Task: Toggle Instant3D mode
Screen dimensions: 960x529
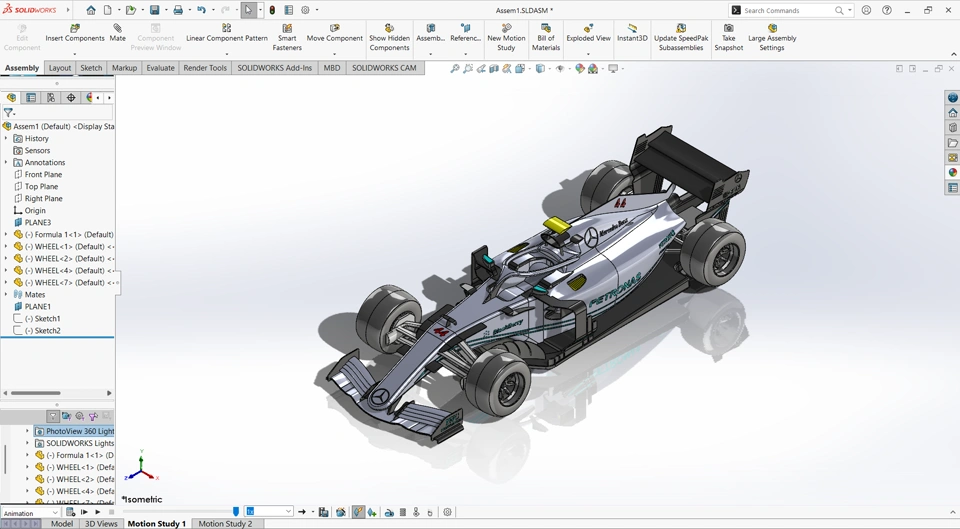Action: point(632,34)
